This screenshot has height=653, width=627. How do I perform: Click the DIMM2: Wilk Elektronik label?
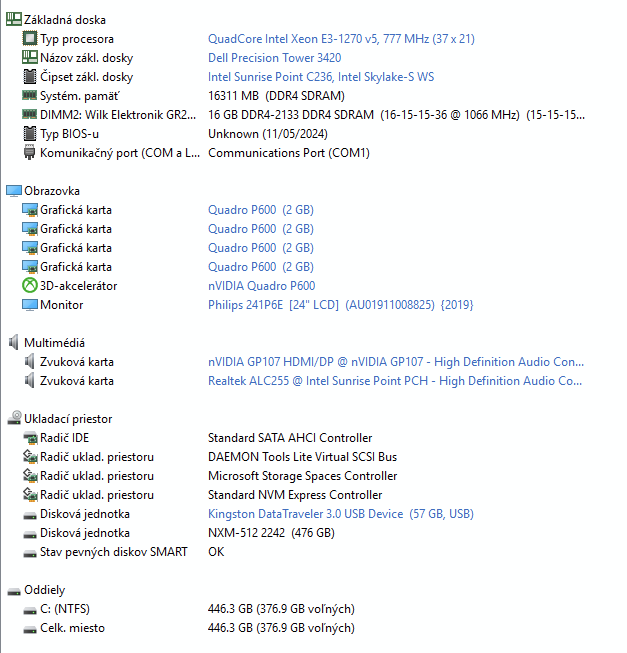point(118,115)
